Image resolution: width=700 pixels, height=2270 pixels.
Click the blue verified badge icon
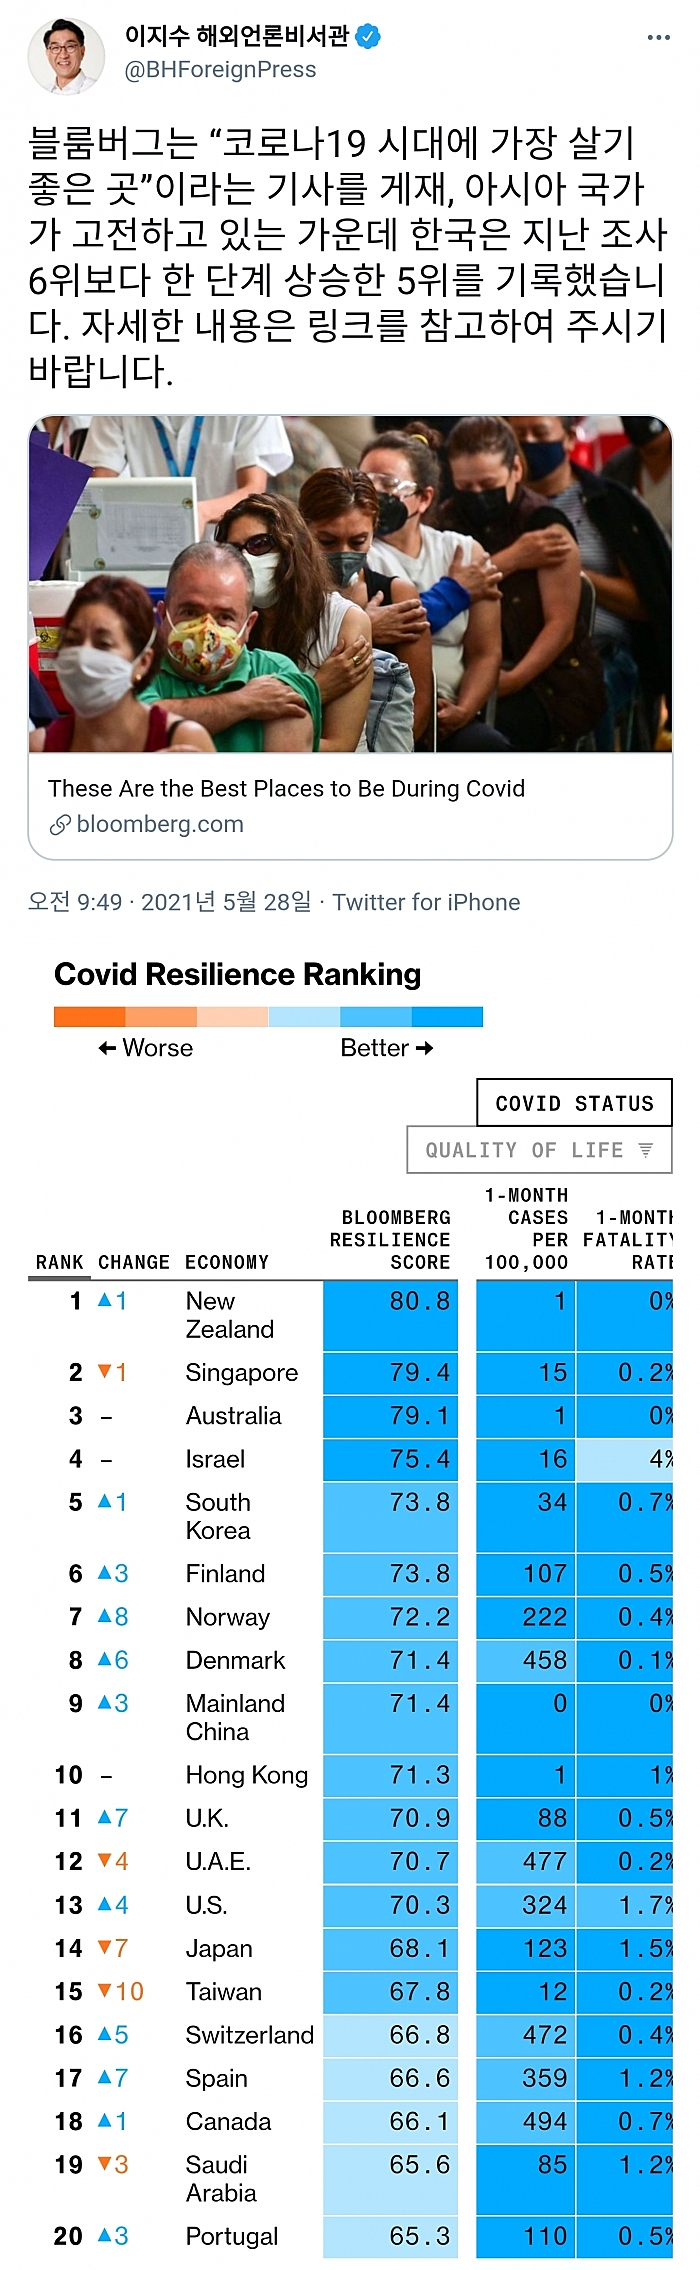click(x=369, y=37)
